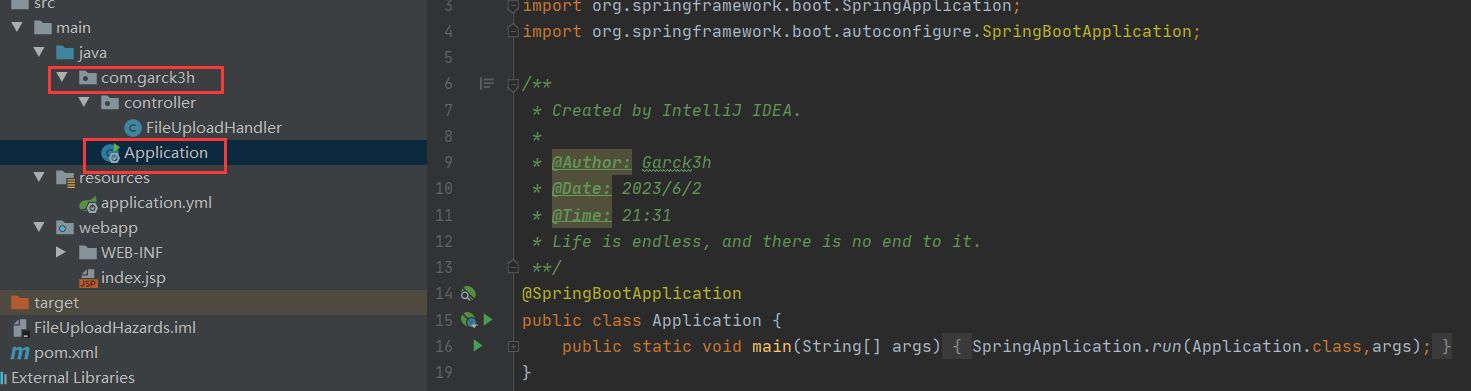Viewport: 1471px width, 391px height.
Task: Select the resources folder
Action: pos(114,178)
